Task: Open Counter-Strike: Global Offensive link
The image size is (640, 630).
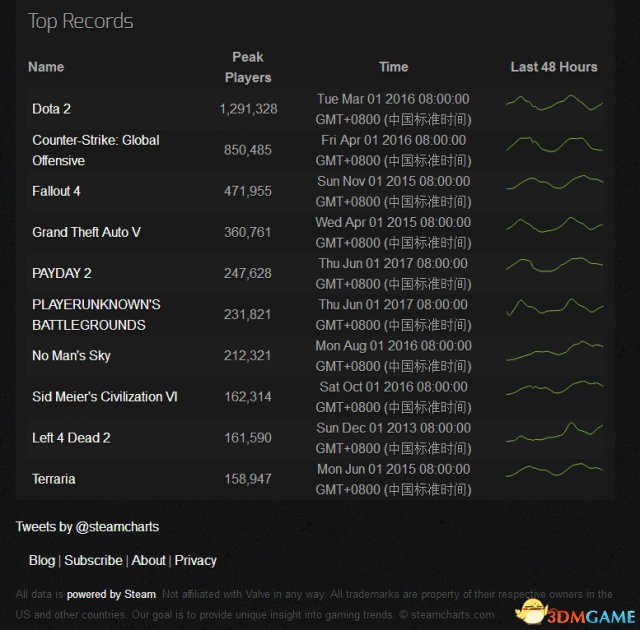Action: pos(96,150)
